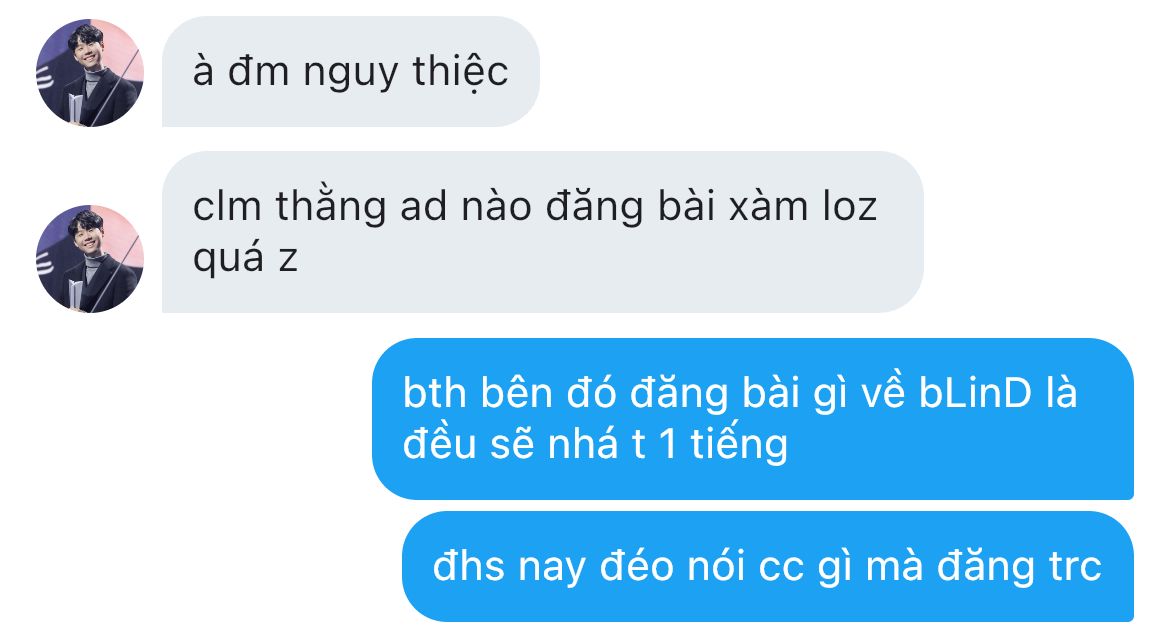The image size is (1170, 634).
Task: Click the word 'đhs' in the last blue bubble
Action: point(469,565)
